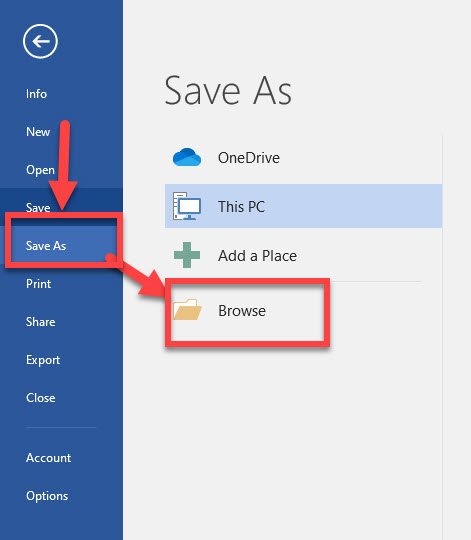The width and height of the screenshot is (471, 540).
Task: Open Word Options from the sidebar
Action: [x=47, y=496]
